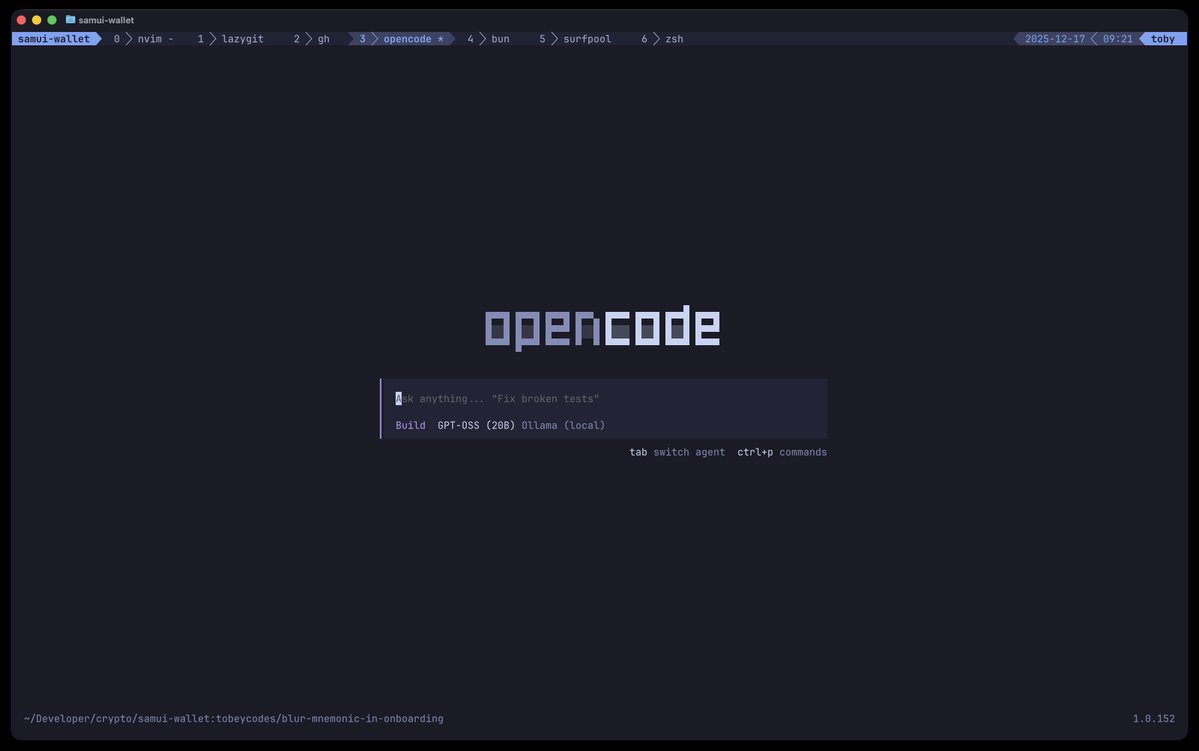This screenshot has height=751, width=1199.
Task: Select the opencode tmux window
Action: pyautogui.click(x=402, y=39)
